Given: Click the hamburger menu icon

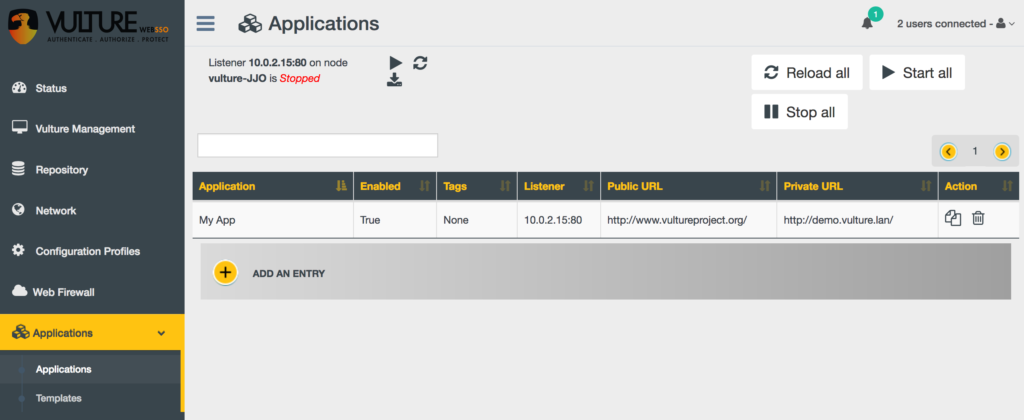Looking at the screenshot, I should 206,24.
